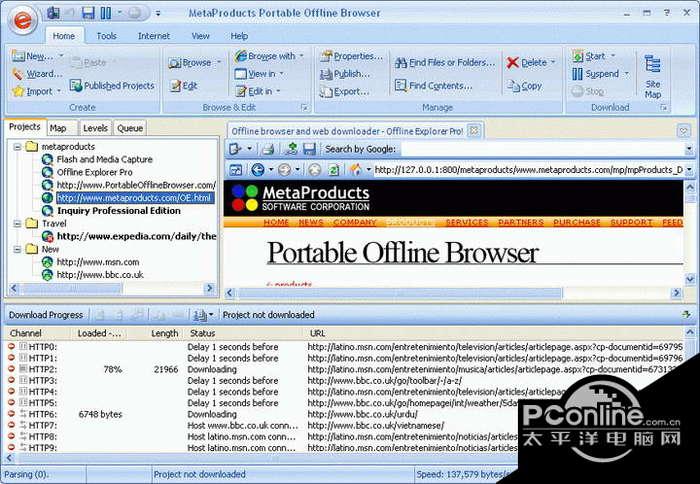Click the Copy command in Manage group

point(525,86)
